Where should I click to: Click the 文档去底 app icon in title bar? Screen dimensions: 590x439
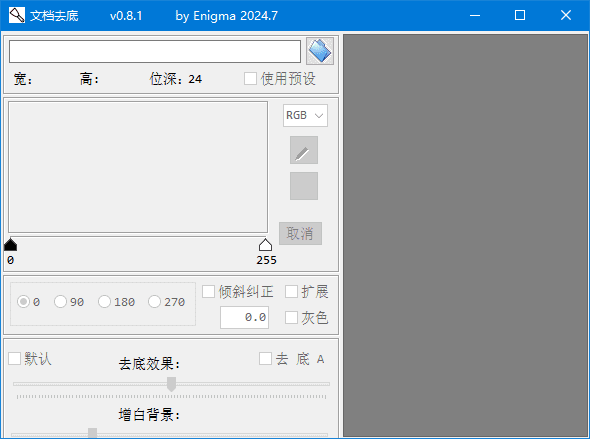pyautogui.click(x=17, y=15)
